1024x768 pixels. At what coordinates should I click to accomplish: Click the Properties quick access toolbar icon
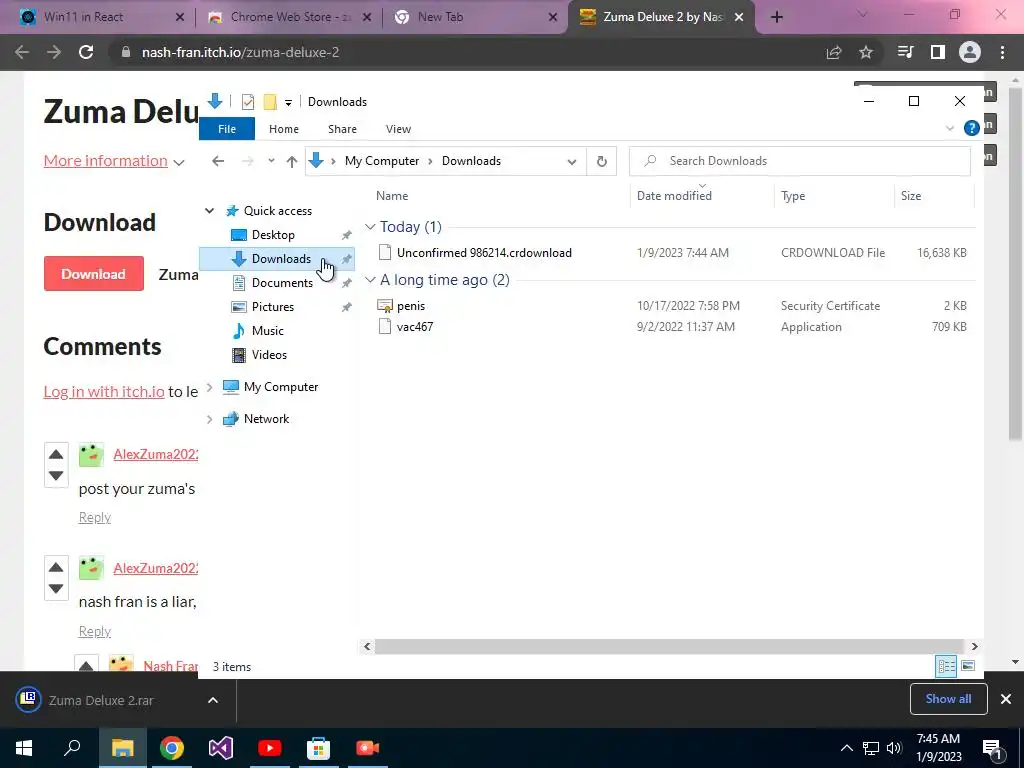248,102
